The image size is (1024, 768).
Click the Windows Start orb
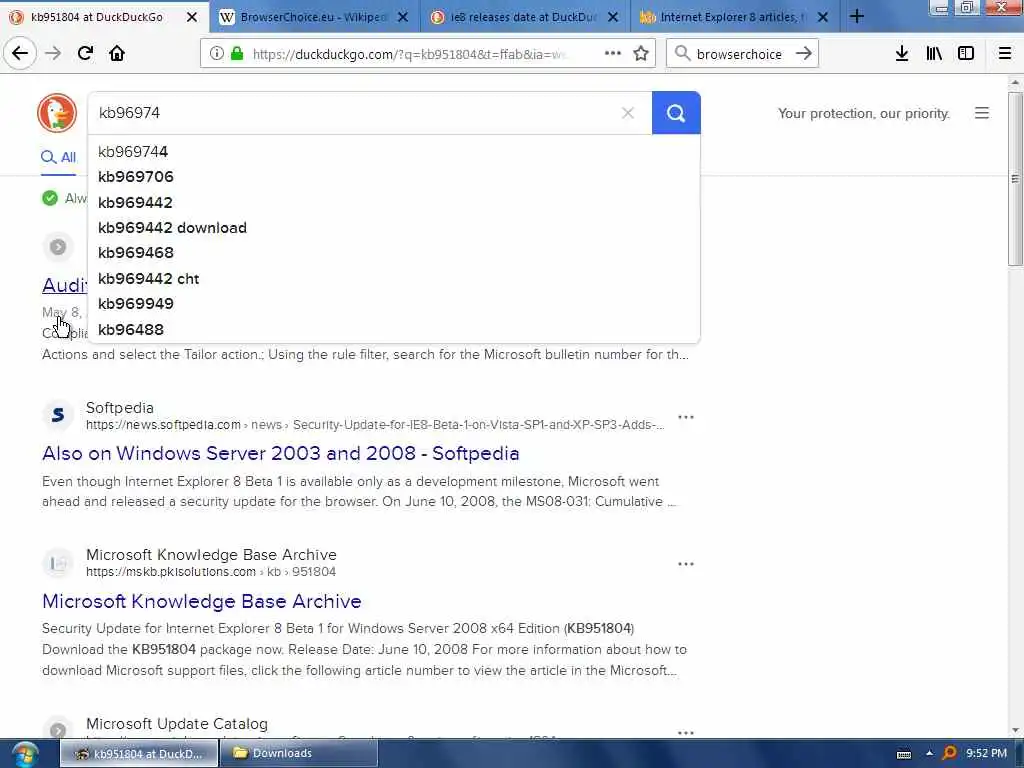pyautogui.click(x=25, y=754)
